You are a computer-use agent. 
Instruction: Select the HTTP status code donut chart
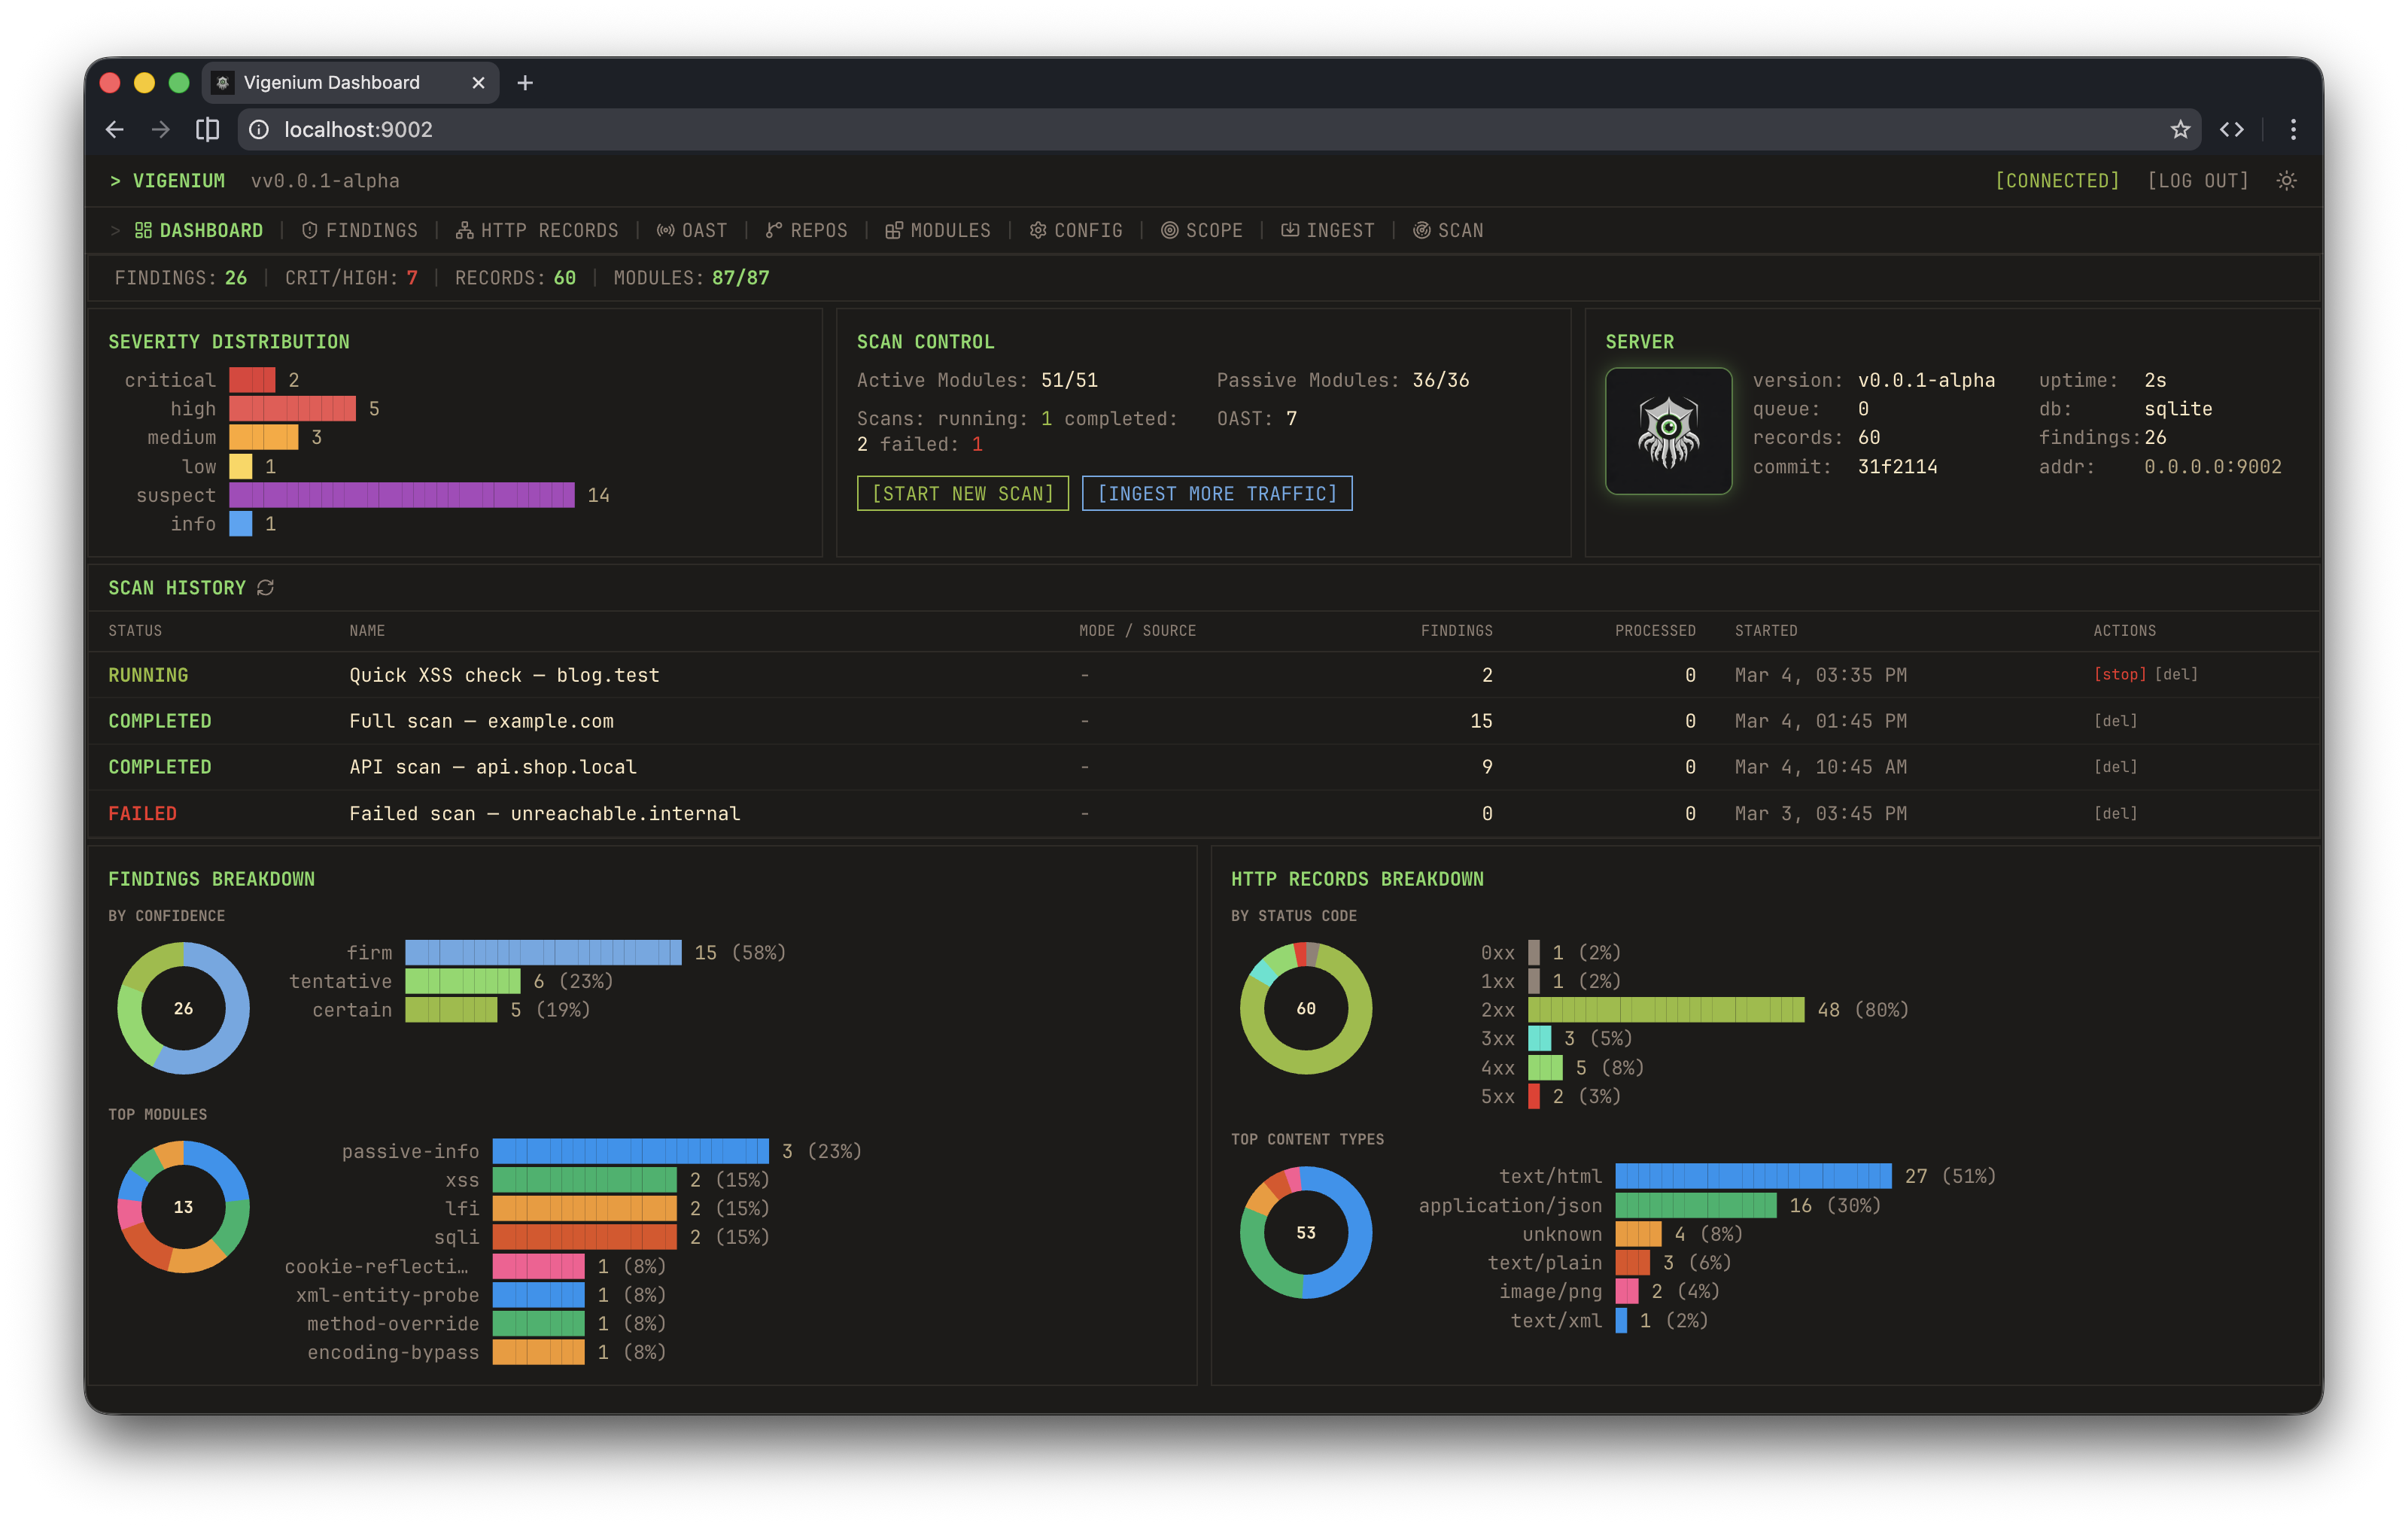(x=1305, y=1009)
